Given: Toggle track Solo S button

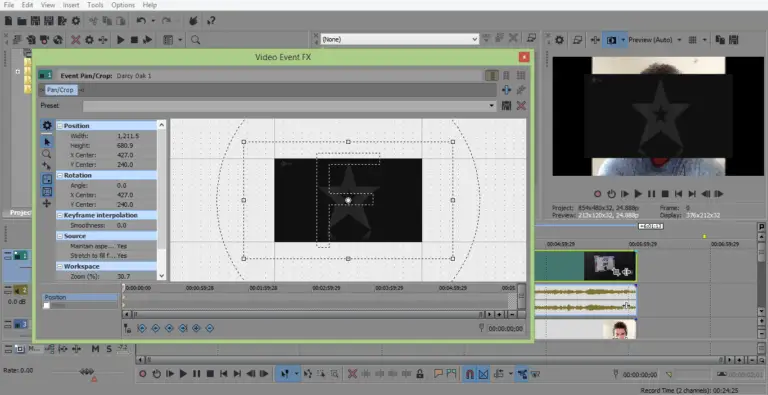Looking at the screenshot, I should (x=109, y=349).
